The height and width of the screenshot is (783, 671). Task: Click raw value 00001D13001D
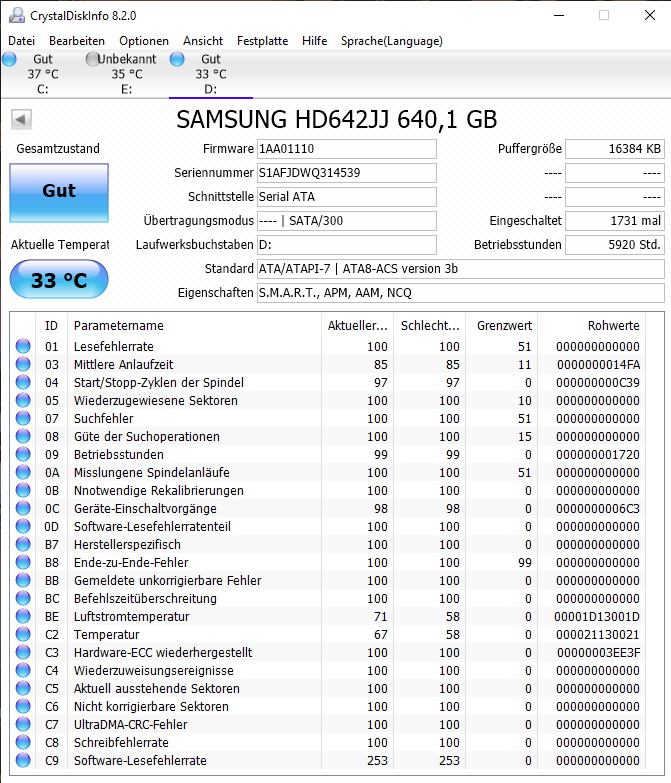(x=597, y=617)
